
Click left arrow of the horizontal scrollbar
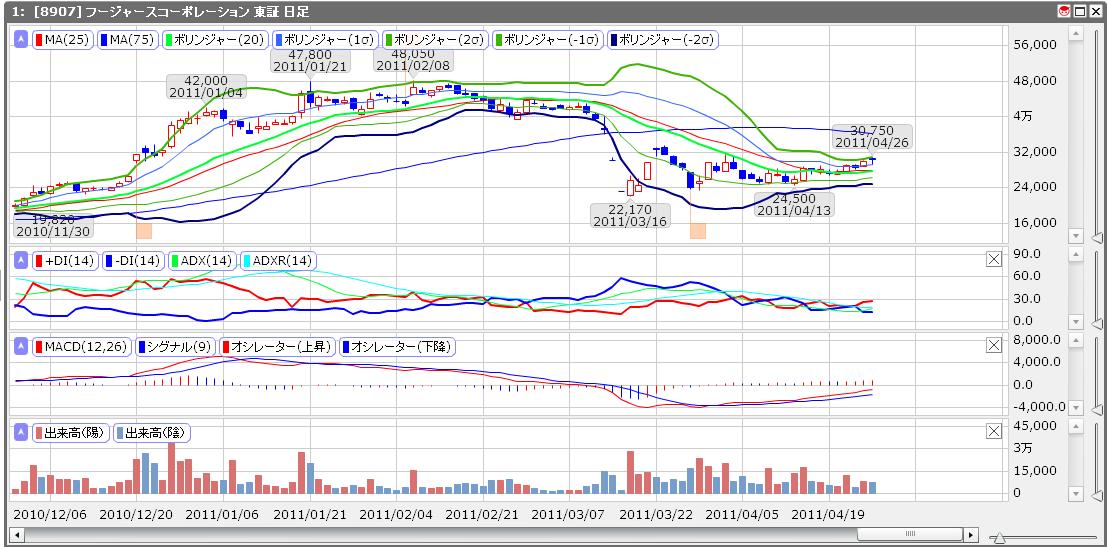coord(17,534)
